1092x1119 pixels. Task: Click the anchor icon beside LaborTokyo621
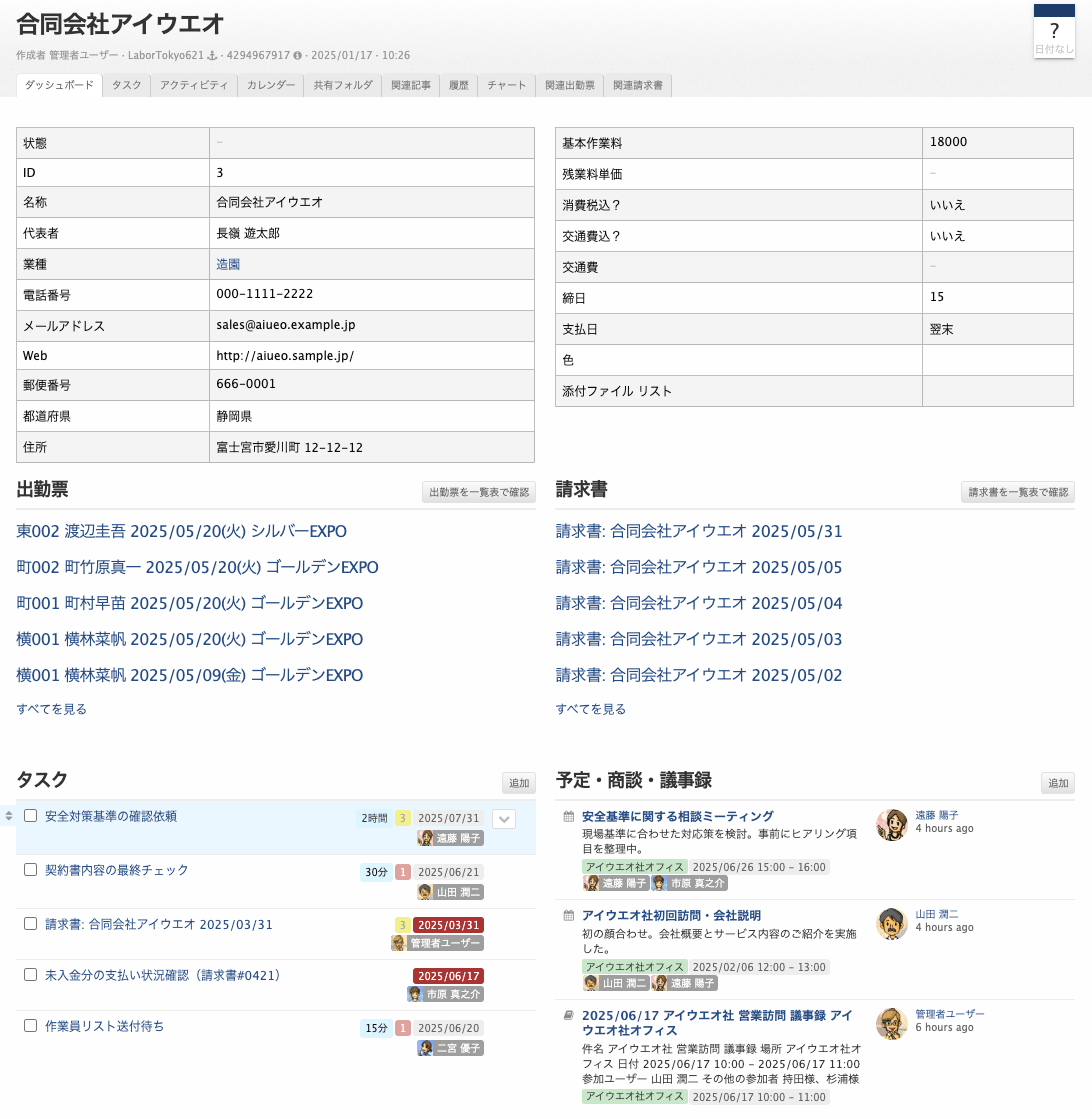pyautogui.click(x=211, y=56)
